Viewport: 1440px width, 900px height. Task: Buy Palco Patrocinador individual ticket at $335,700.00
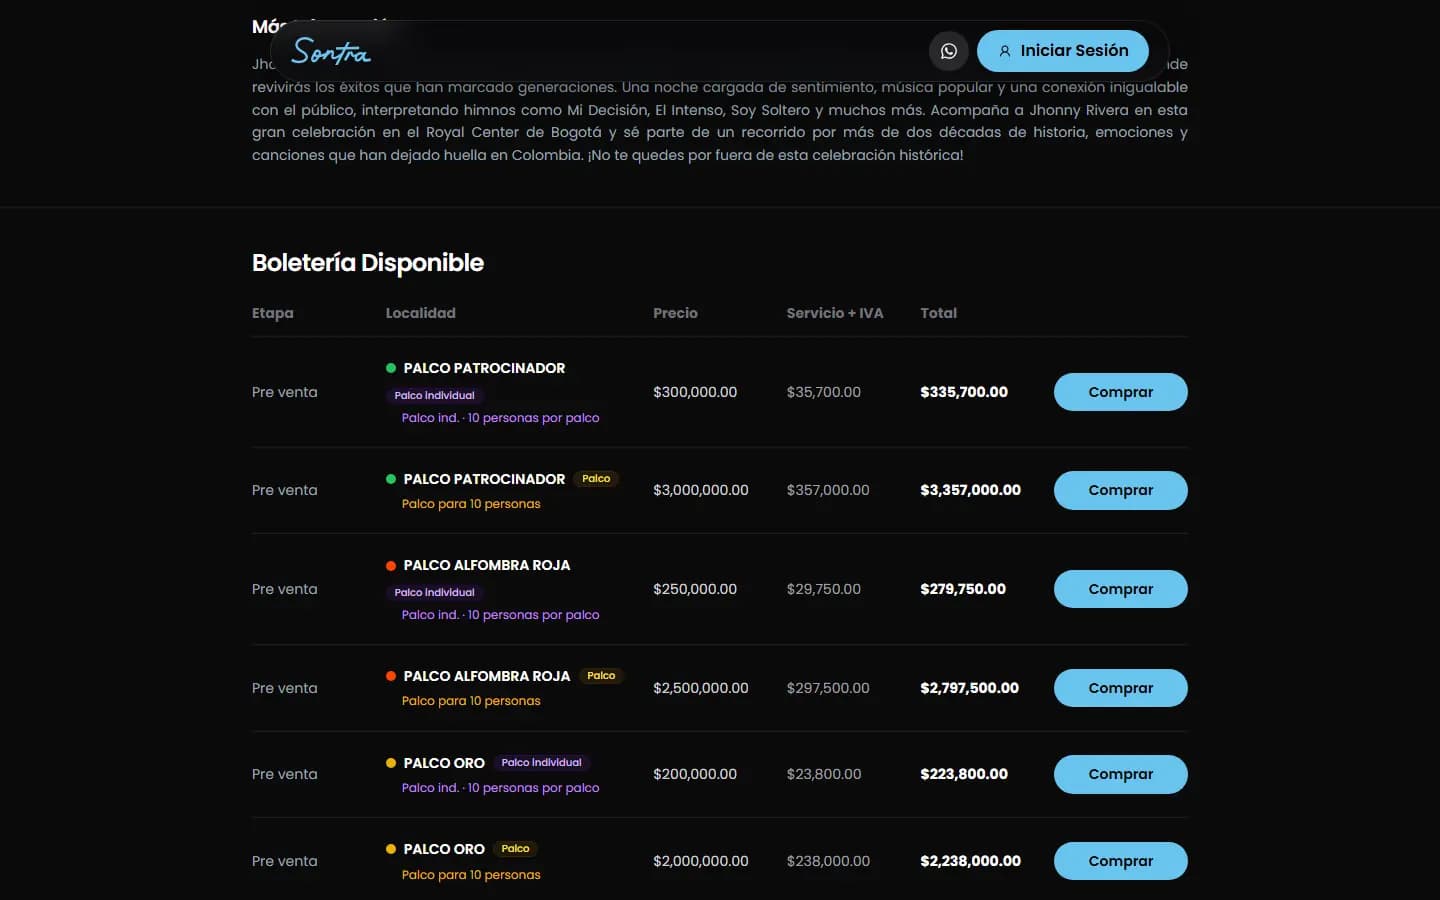point(1120,392)
